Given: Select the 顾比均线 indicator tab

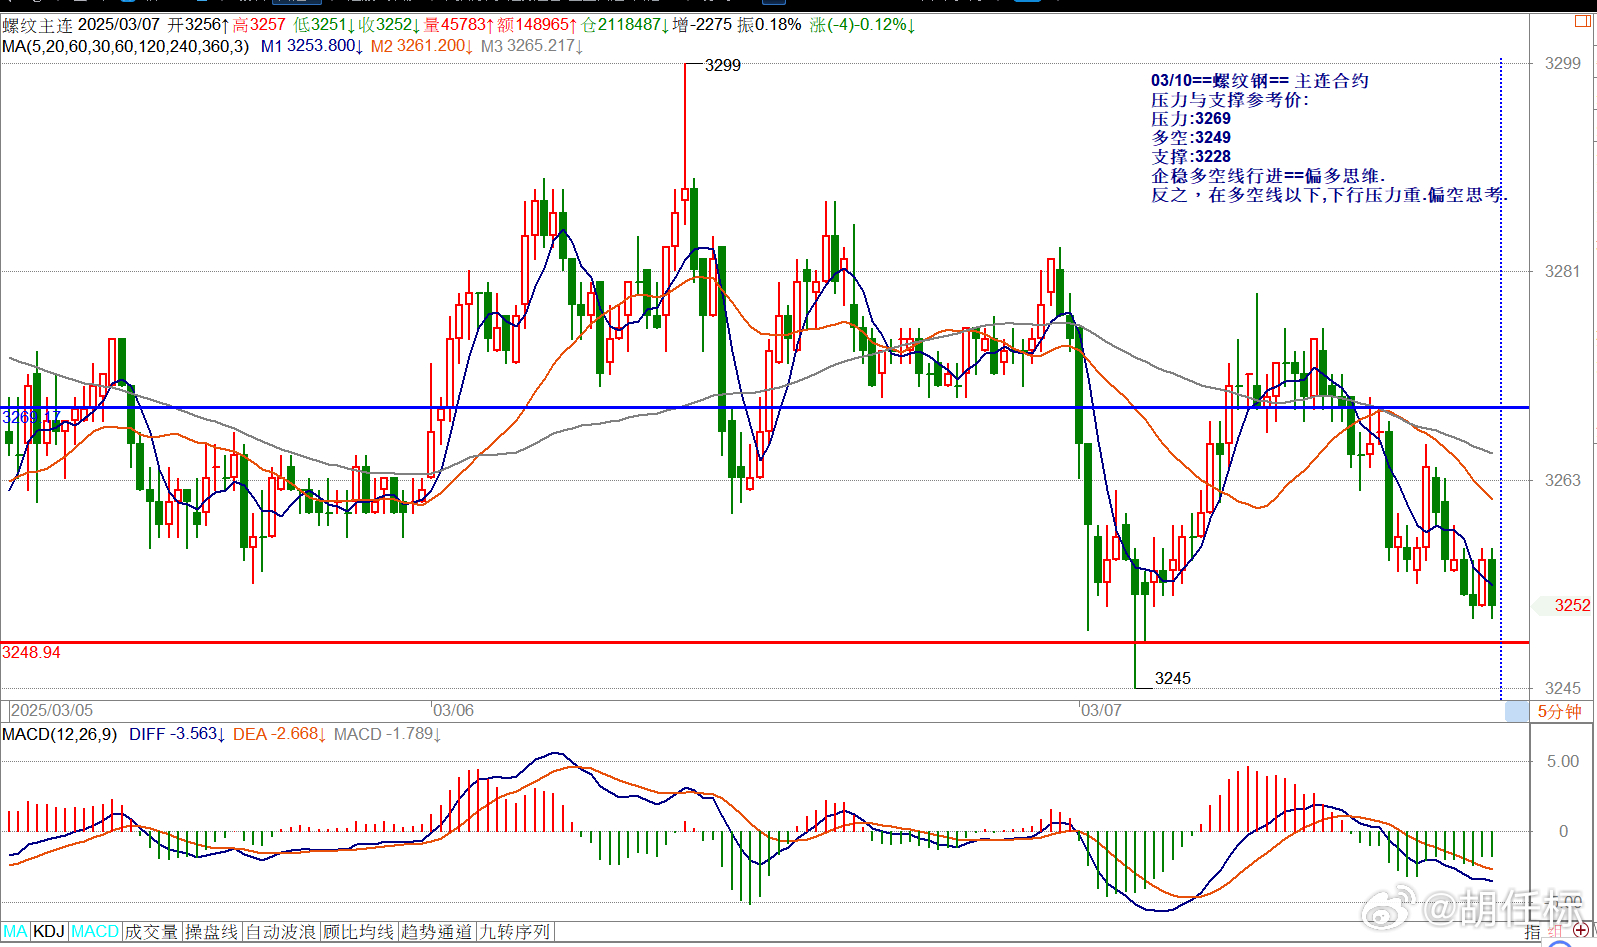Looking at the screenshot, I should point(359,932).
